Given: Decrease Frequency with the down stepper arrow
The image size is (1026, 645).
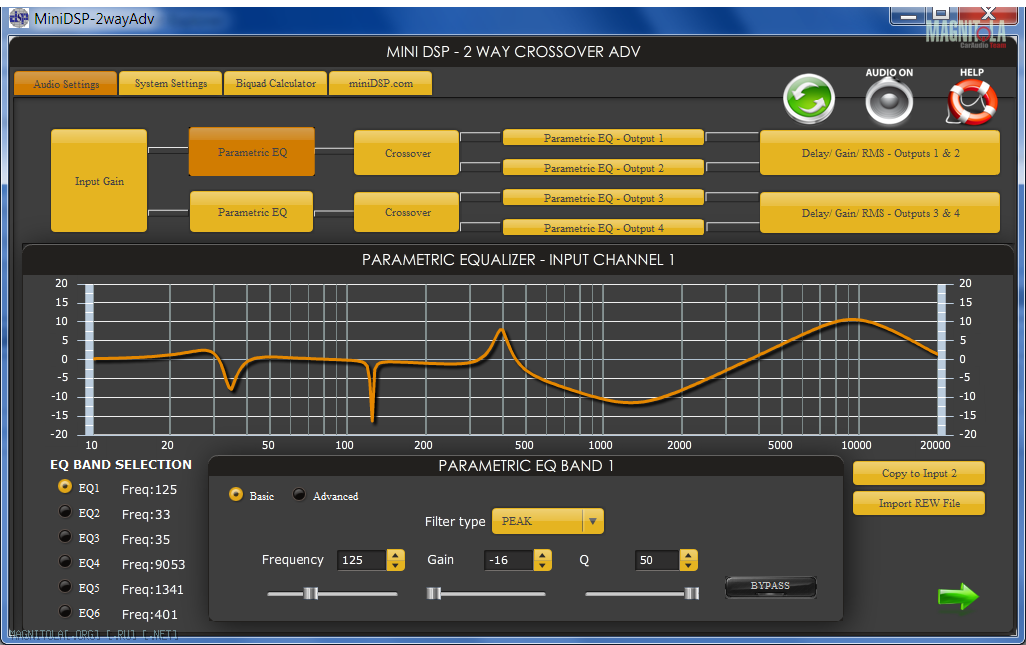Looking at the screenshot, I should coord(395,565).
